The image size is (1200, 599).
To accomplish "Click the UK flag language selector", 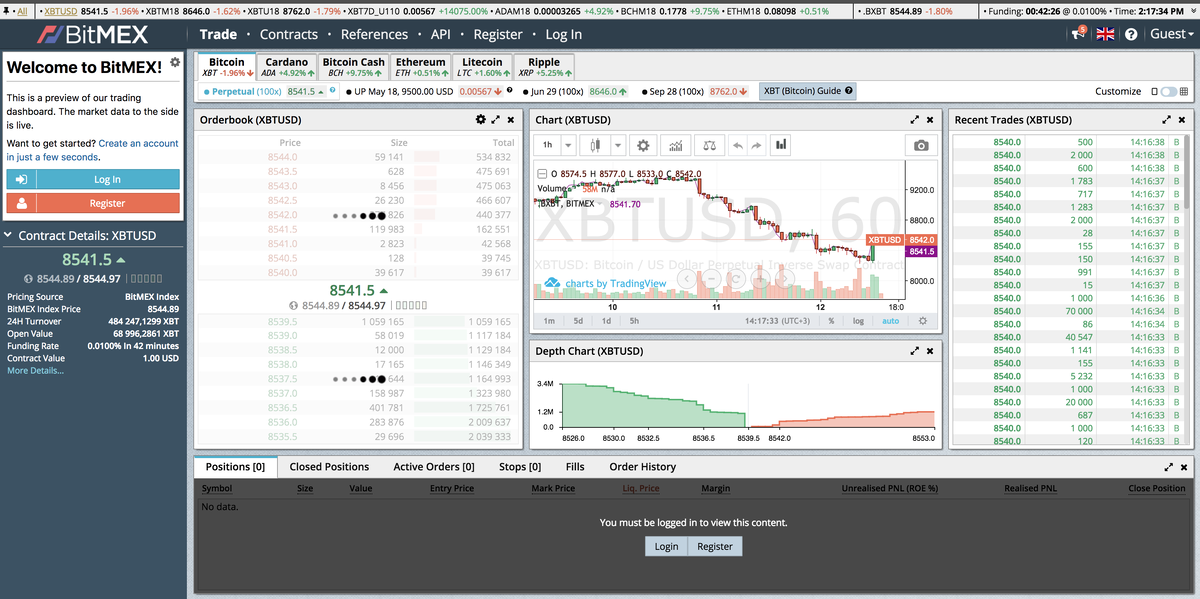I will (x=1105, y=34).
